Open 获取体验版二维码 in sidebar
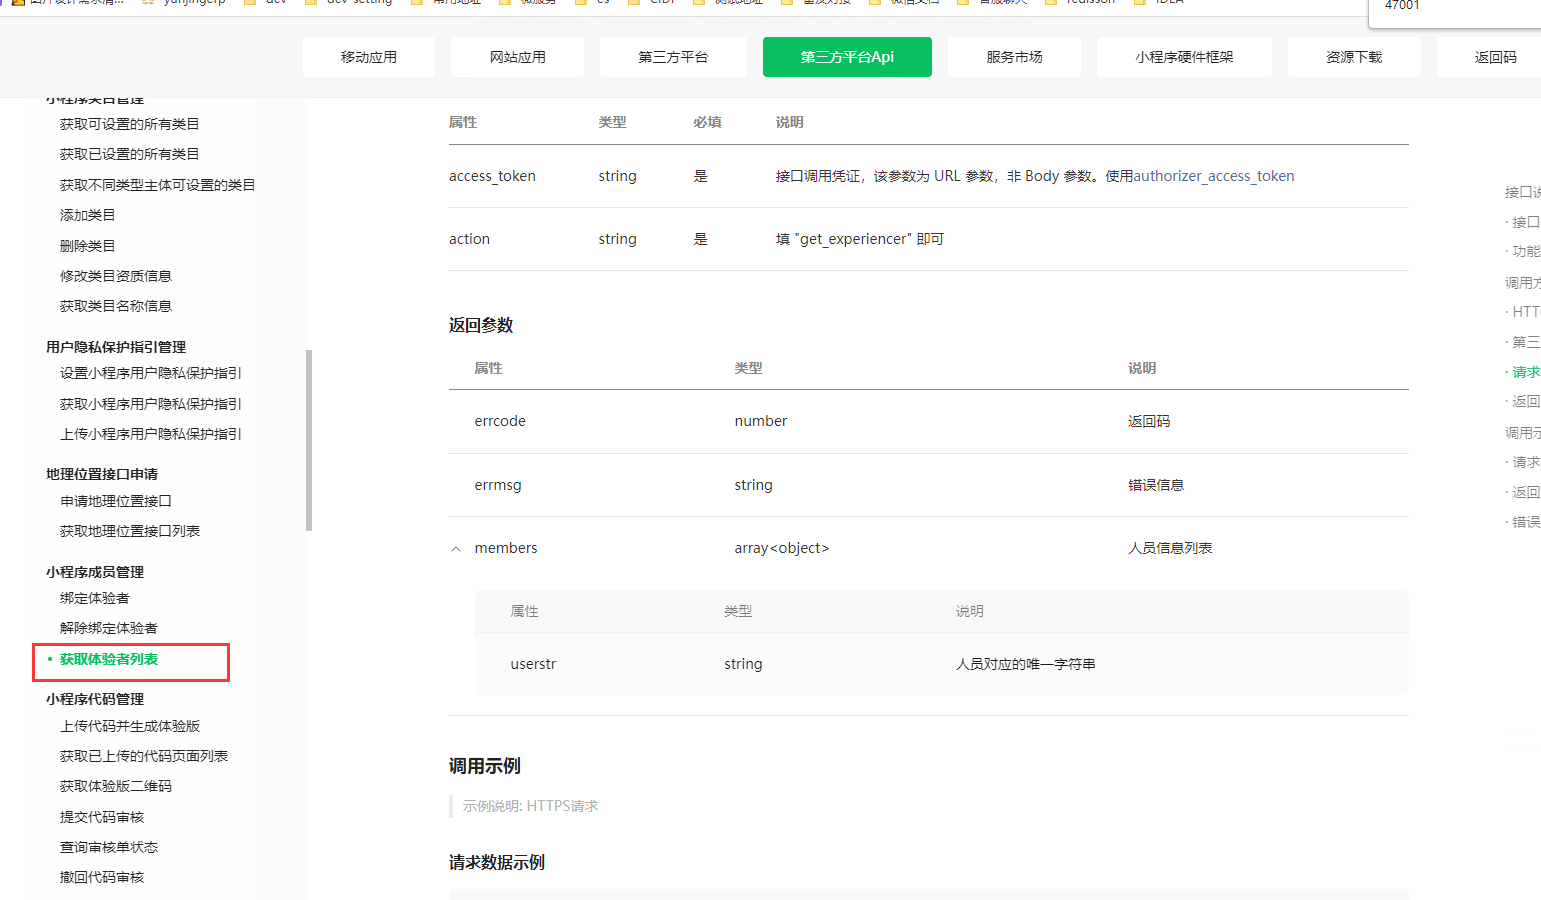The height and width of the screenshot is (900, 1541). point(116,786)
